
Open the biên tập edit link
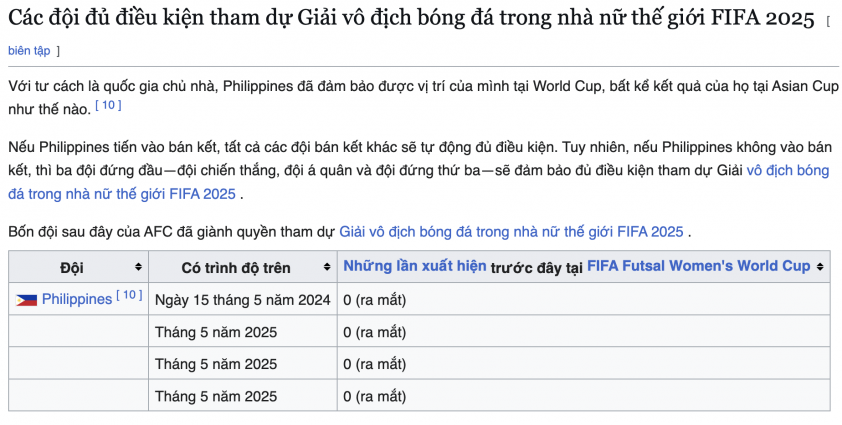click(29, 51)
